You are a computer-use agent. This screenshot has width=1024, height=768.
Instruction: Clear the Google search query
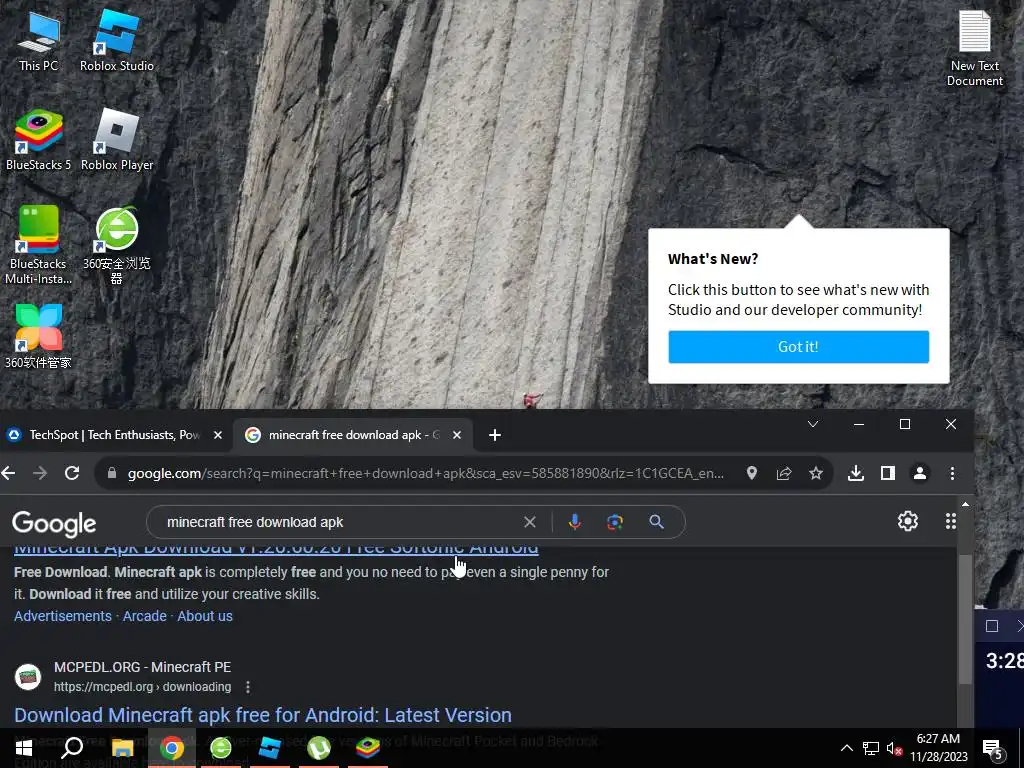pos(530,522)
